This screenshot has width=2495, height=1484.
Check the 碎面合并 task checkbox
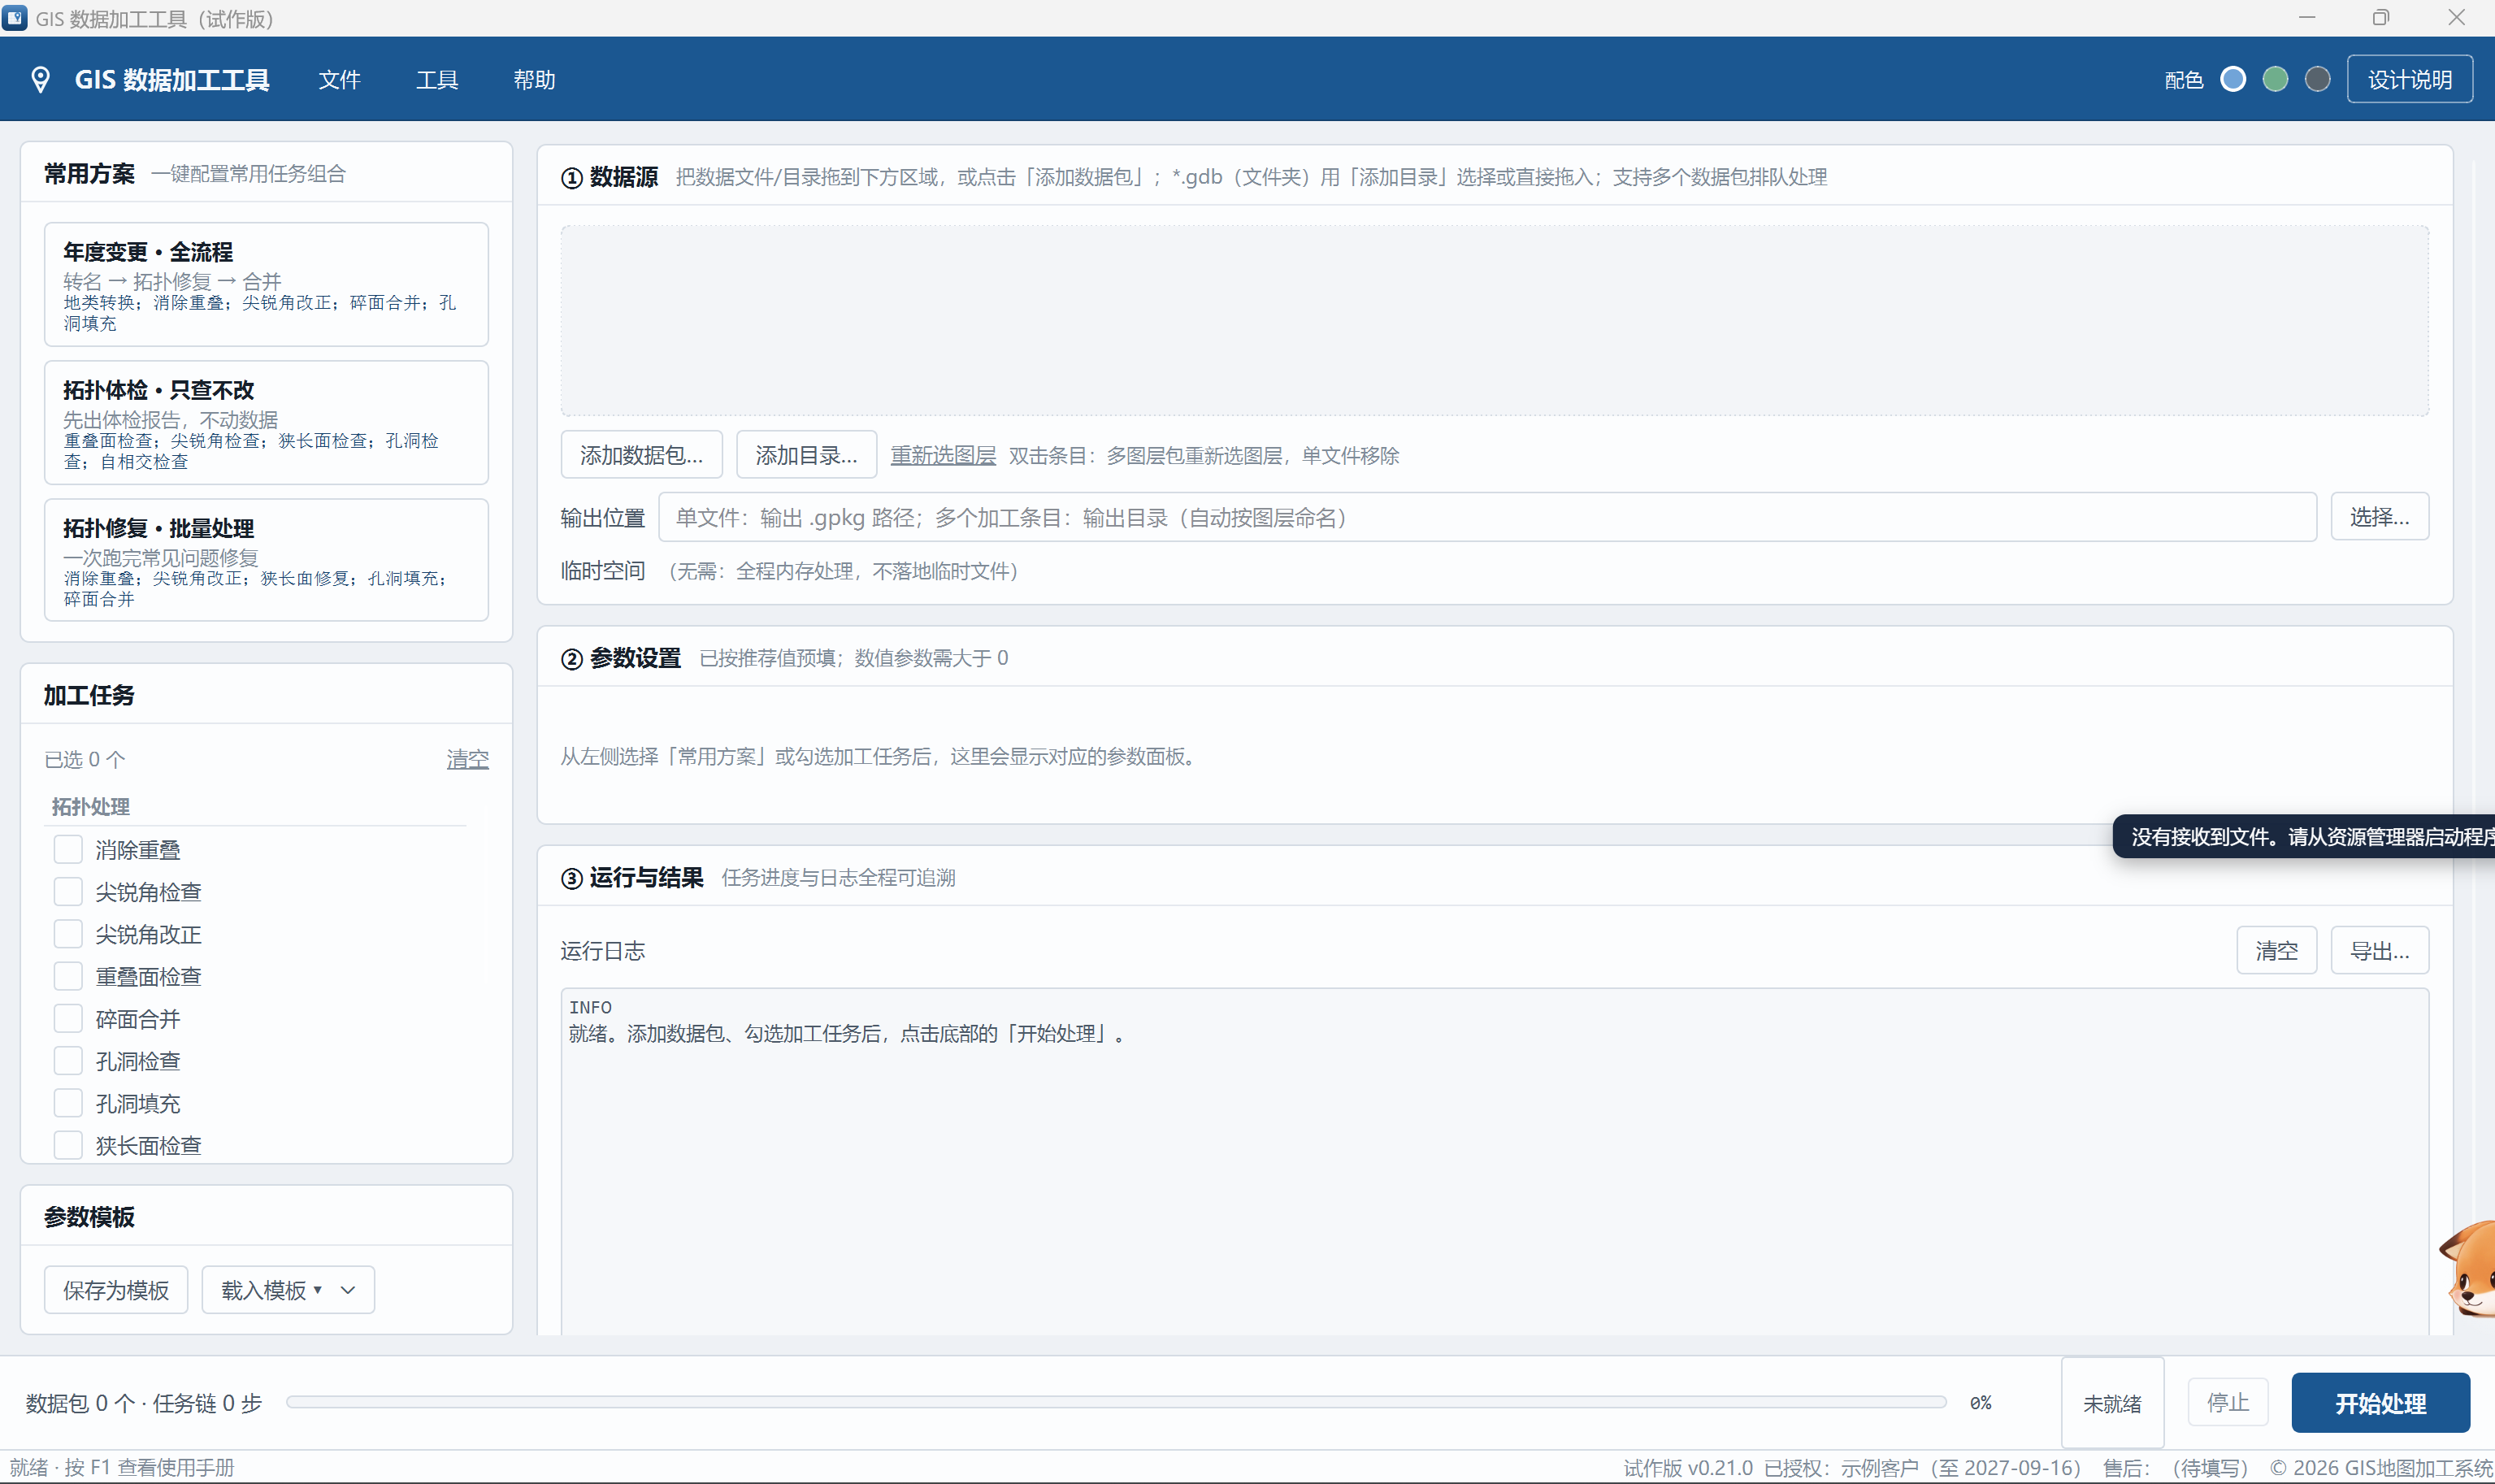(68, 1018)
